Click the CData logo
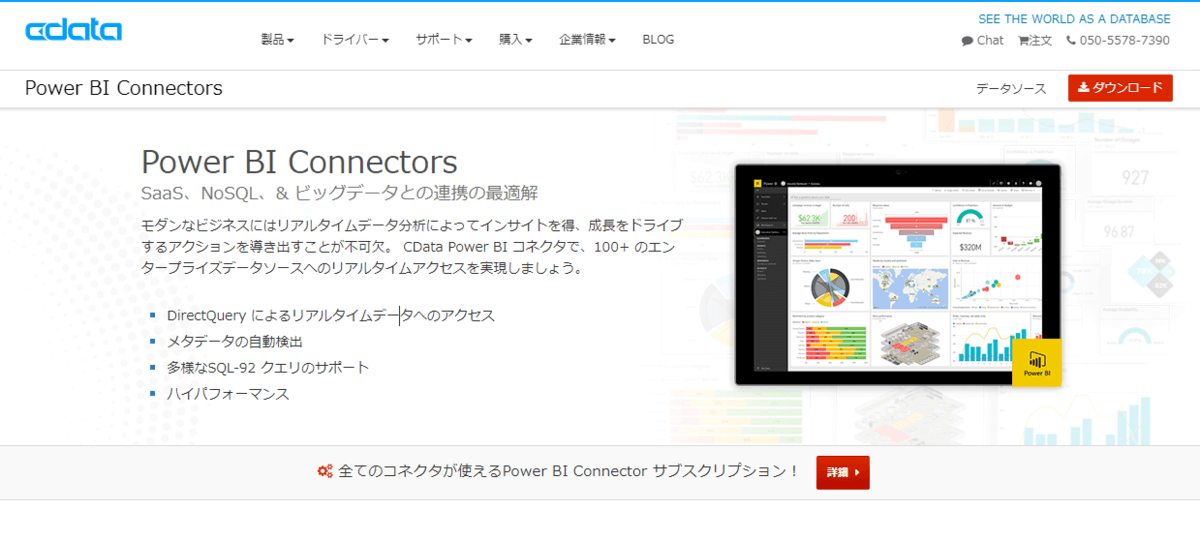The width and height of the screenshot is (1200, 540). pyautogui.click(x=73, y=30)
